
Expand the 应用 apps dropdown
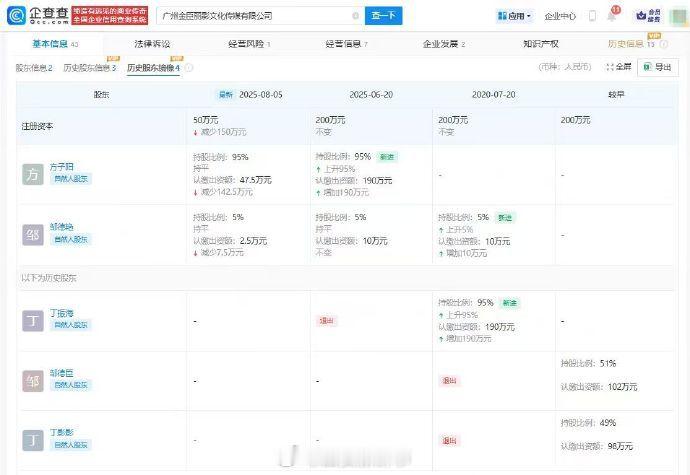coord(514,16)
